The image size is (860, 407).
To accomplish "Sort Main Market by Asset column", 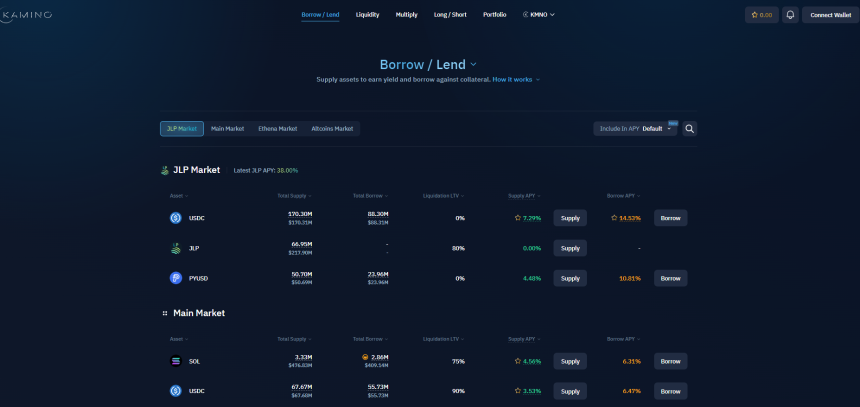I will click(179, 340).
